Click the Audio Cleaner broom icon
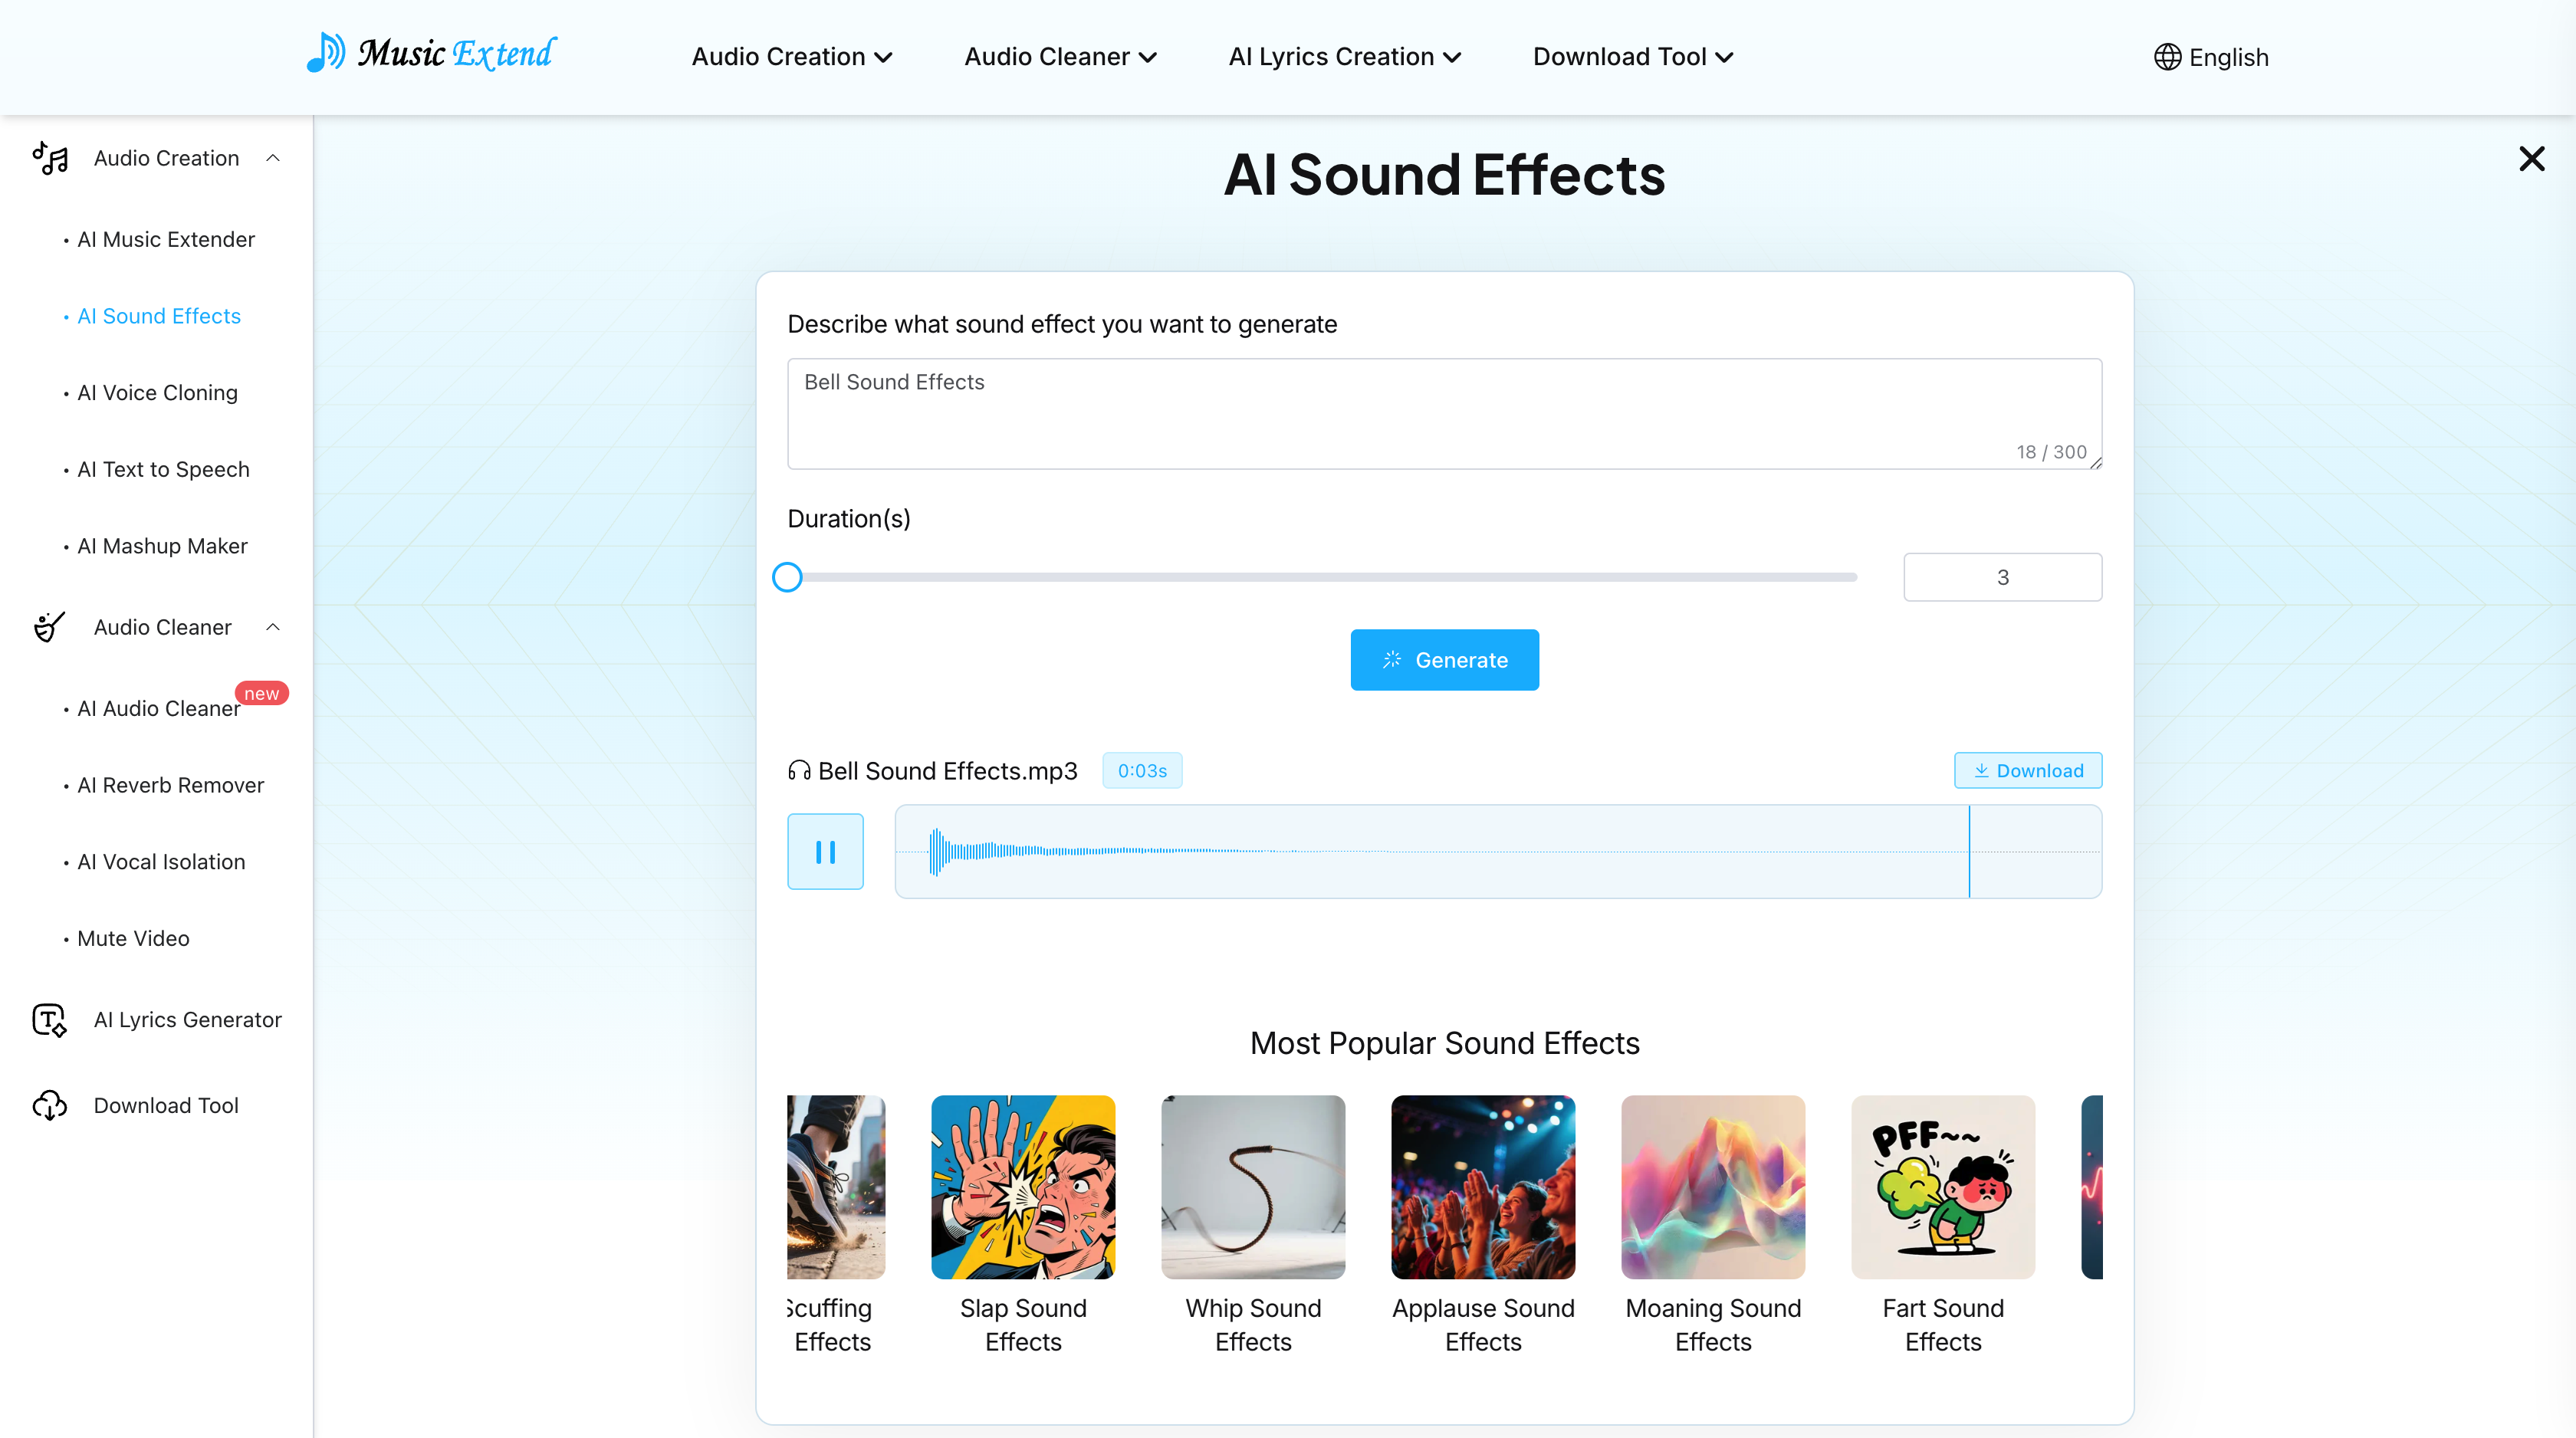Viewport: 2576px width, 1438px height. pyautogui.click(x=49, y=627)
